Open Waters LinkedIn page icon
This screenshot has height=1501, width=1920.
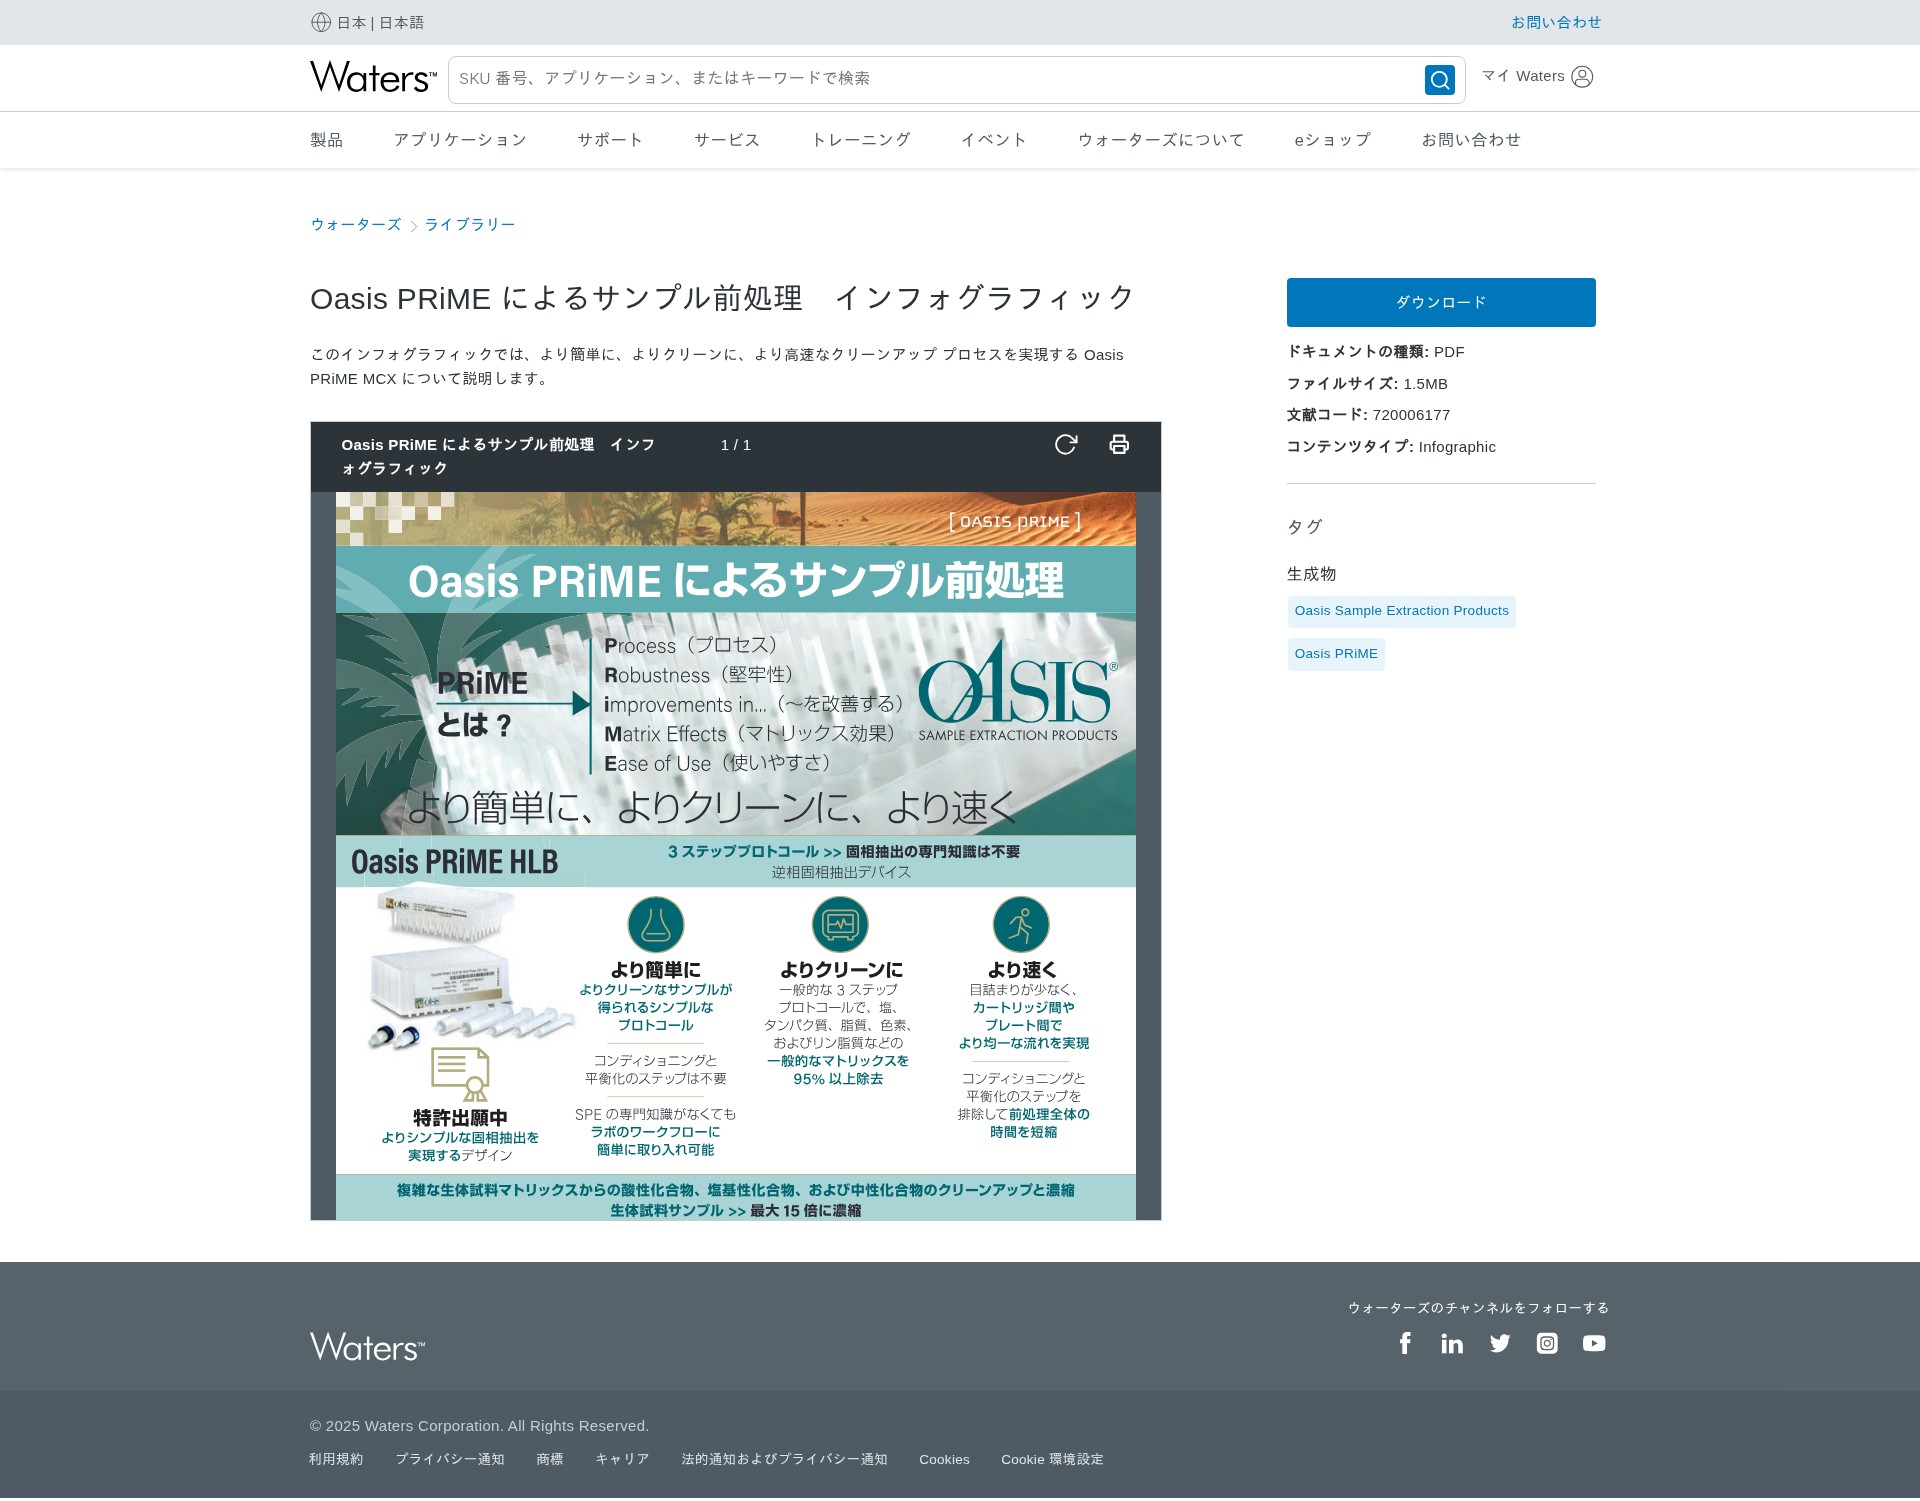[x=1452, y=1343]
